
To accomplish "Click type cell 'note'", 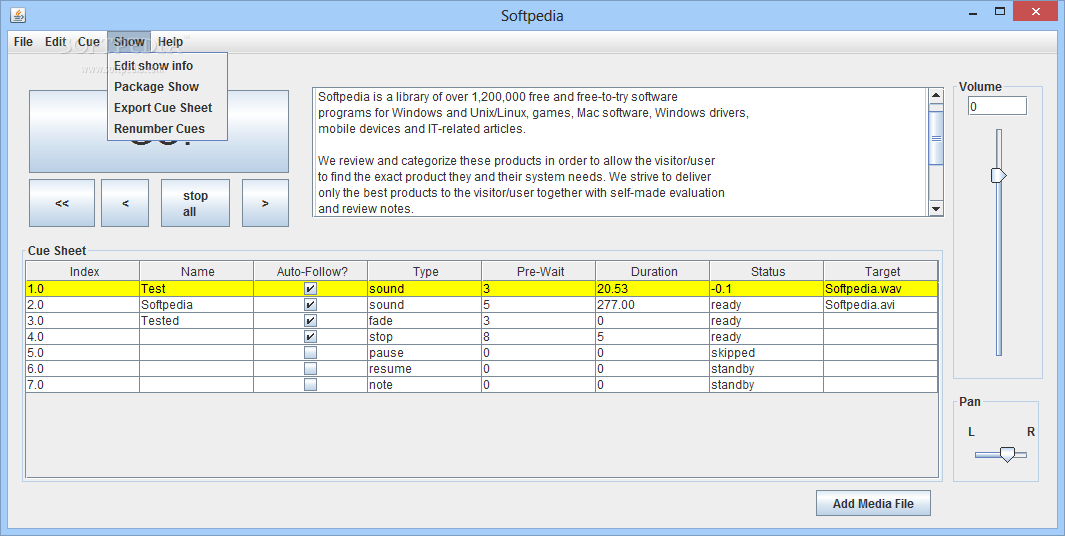I will click(425, 385).
